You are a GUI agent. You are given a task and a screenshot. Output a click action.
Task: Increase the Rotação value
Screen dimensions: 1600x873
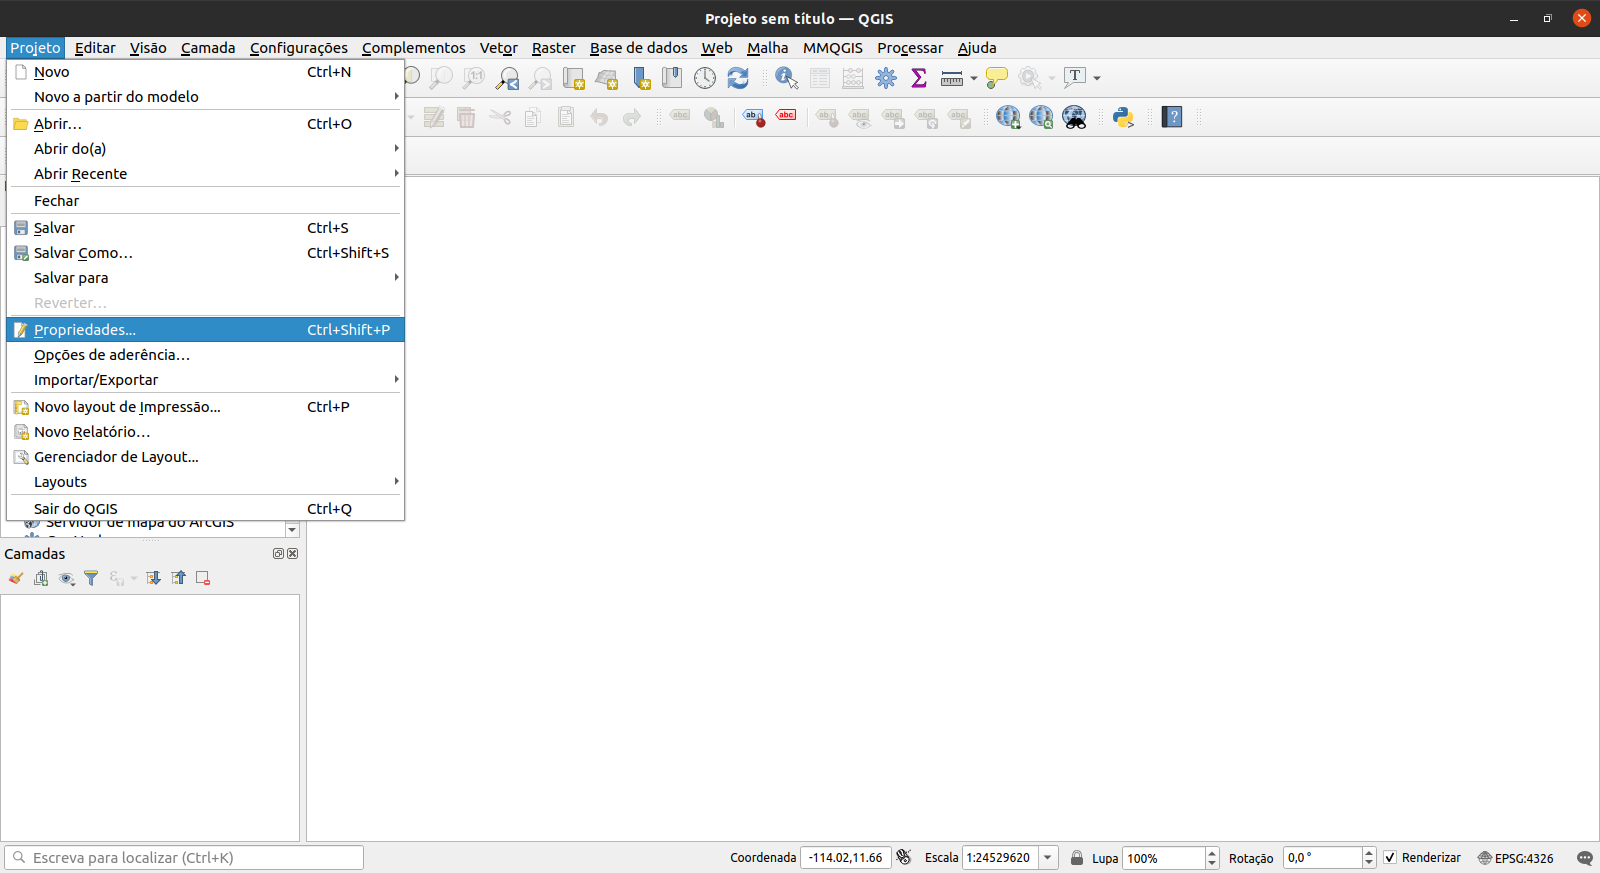point(1369,853)
